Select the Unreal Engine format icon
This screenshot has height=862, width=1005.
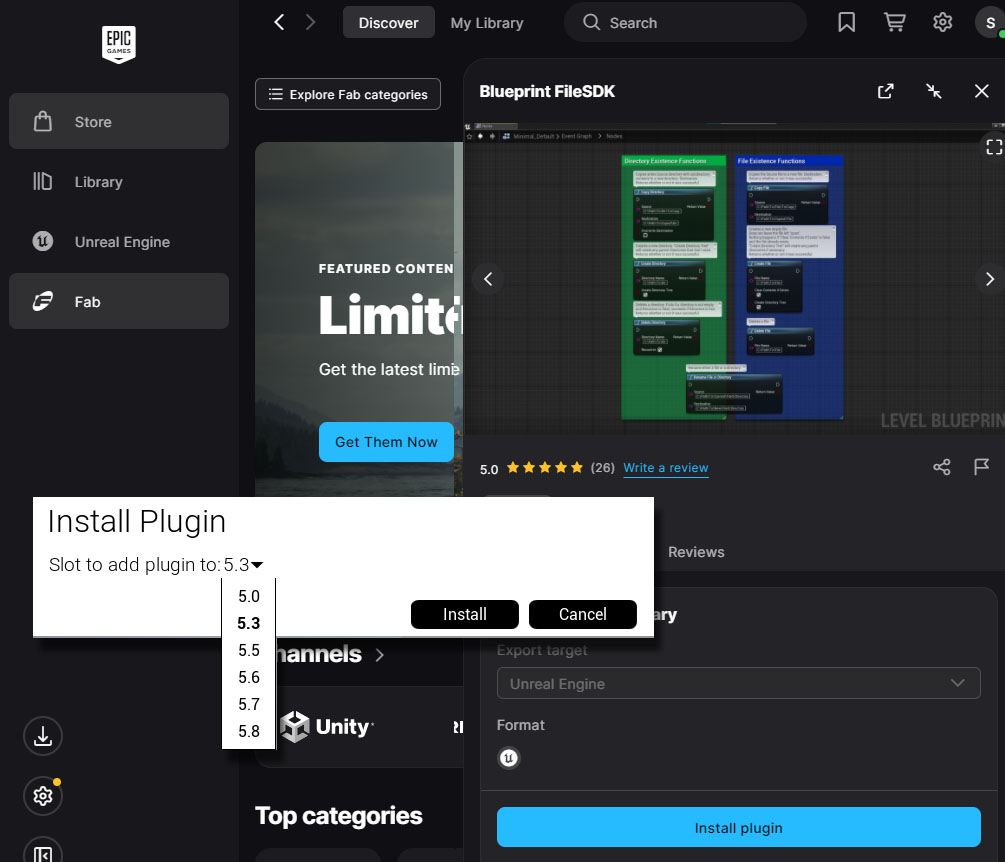[x=508, y=758]
